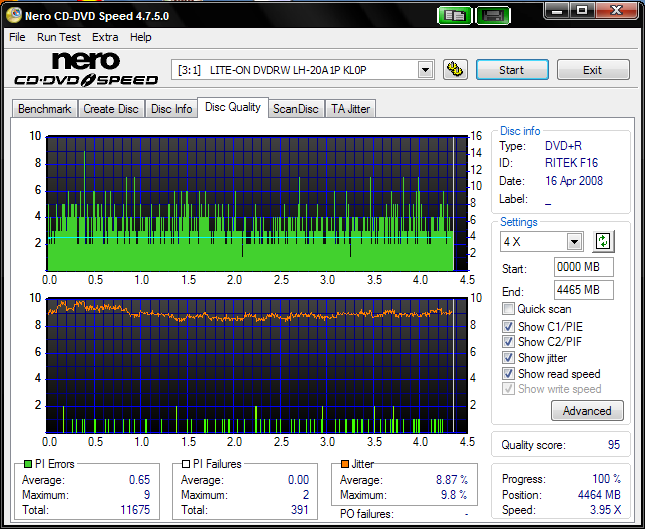Switch to the ScanDisc tab
Viewport: 645px width, 529px height.
[x=296, y=109]
